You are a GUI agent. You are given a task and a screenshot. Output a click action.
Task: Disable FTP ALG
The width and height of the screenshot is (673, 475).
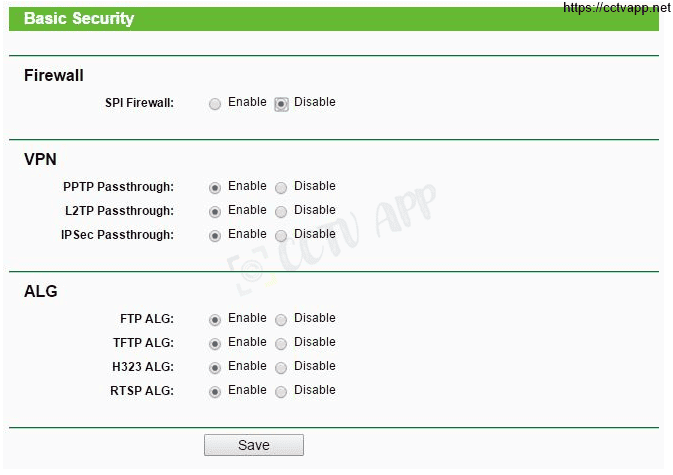(281, 319)
